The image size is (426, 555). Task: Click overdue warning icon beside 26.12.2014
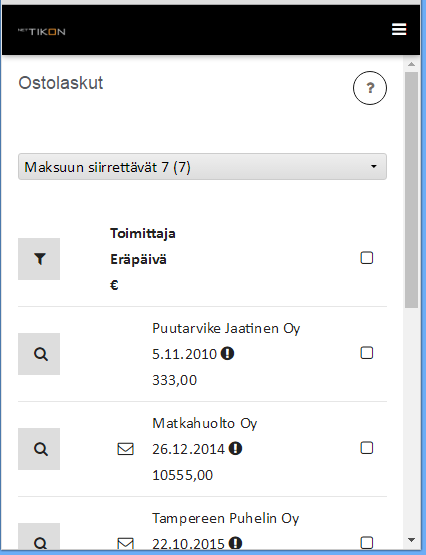click(235, 448)
